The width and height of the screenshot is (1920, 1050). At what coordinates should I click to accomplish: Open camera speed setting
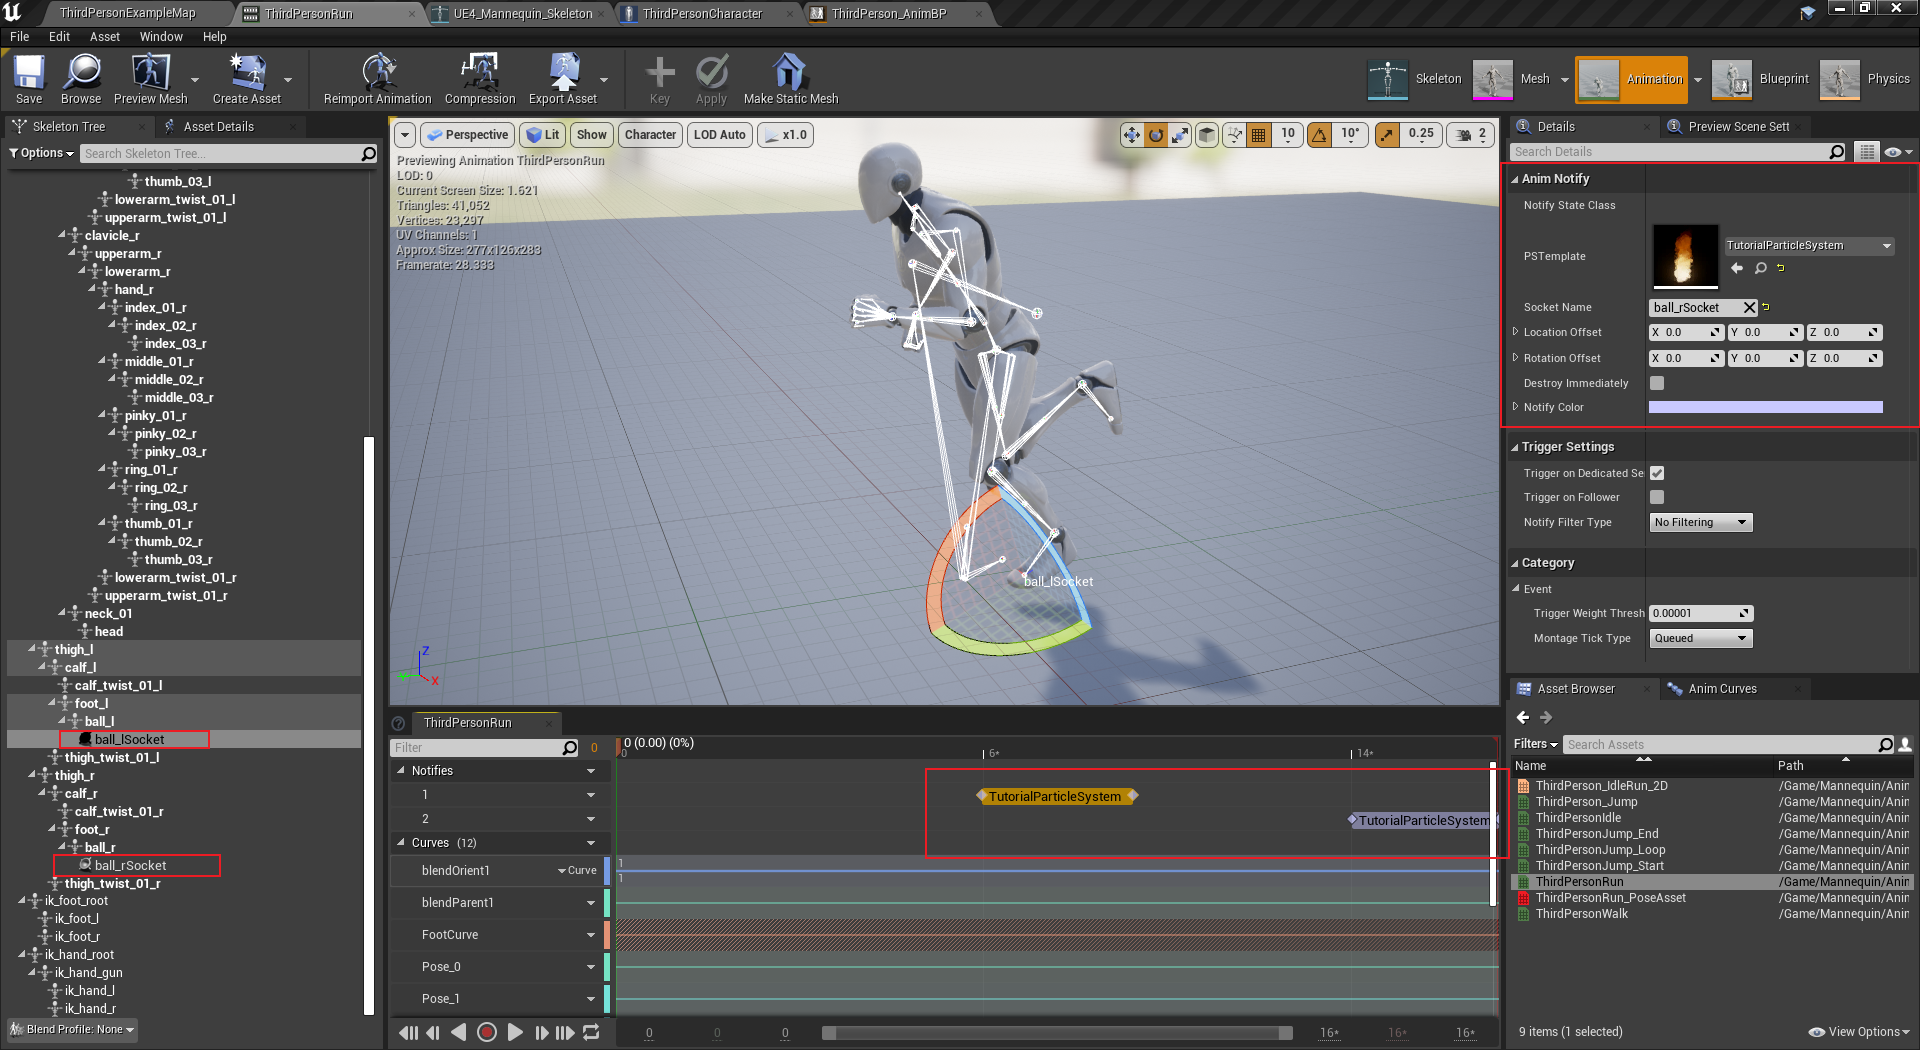pyautogui.click(x=1472, y=135)
